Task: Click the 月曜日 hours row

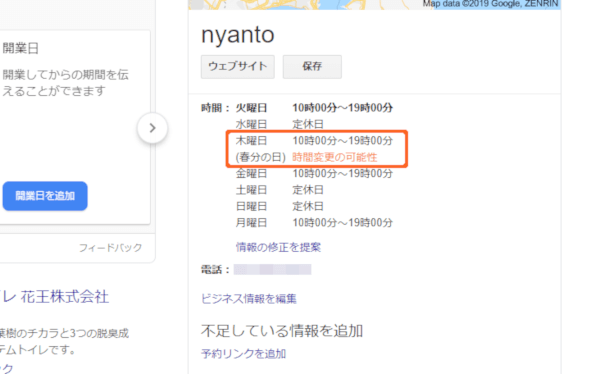Action: [314, 223]
